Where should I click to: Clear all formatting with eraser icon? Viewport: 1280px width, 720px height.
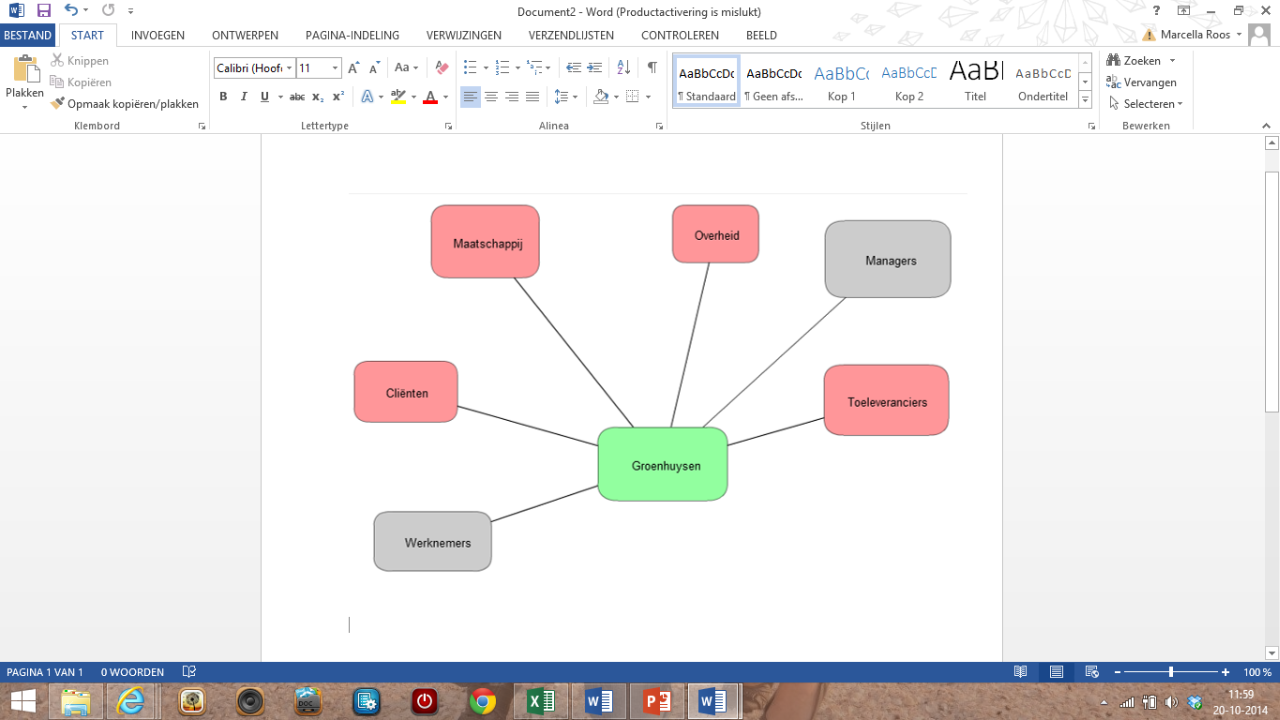442,68
